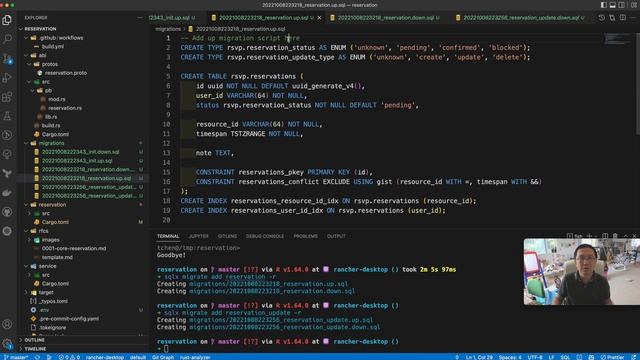Switch to the reservation_update.down.sql editor tab

point(520,18)
